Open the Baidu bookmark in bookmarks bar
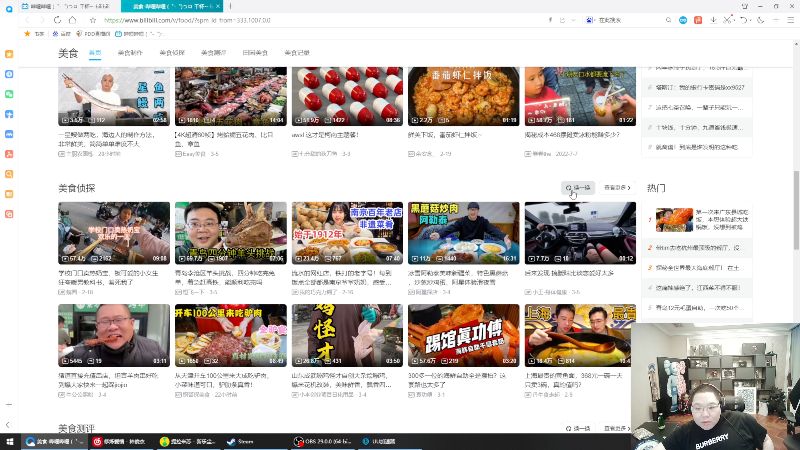 [61, 34]
